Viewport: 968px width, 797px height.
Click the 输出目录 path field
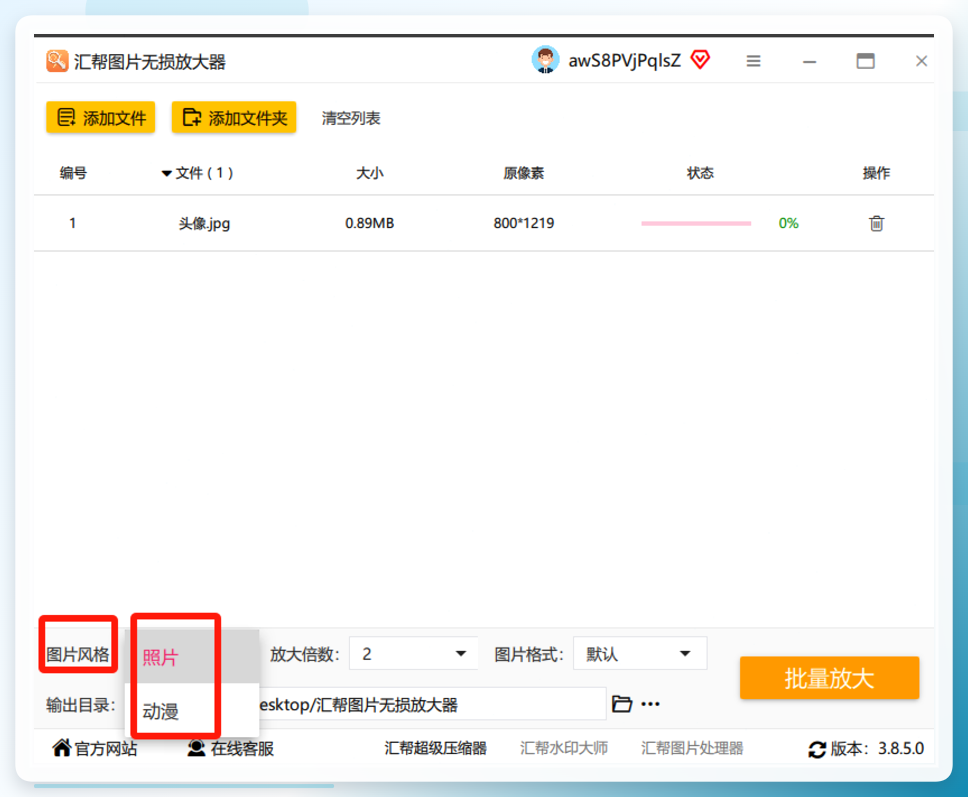[x=432, y=704]
